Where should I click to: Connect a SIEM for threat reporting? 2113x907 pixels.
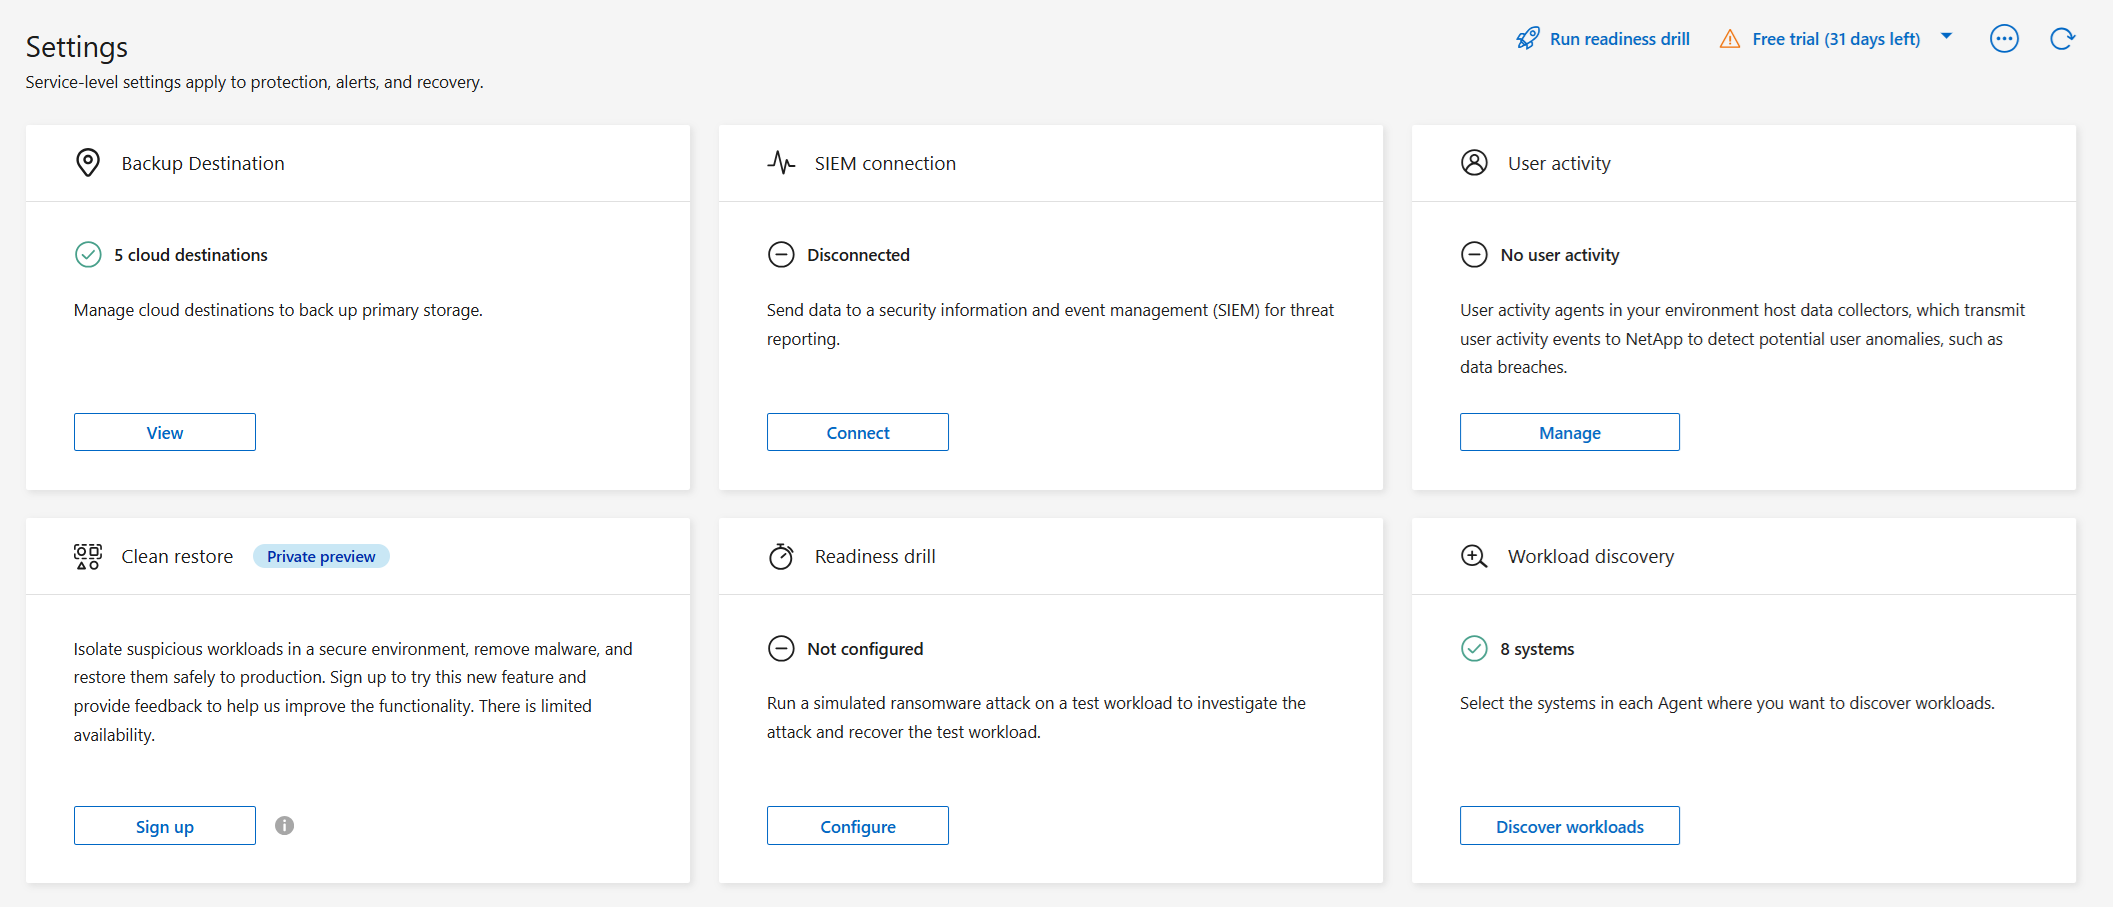pyautogui.click(x=857, y=432)
